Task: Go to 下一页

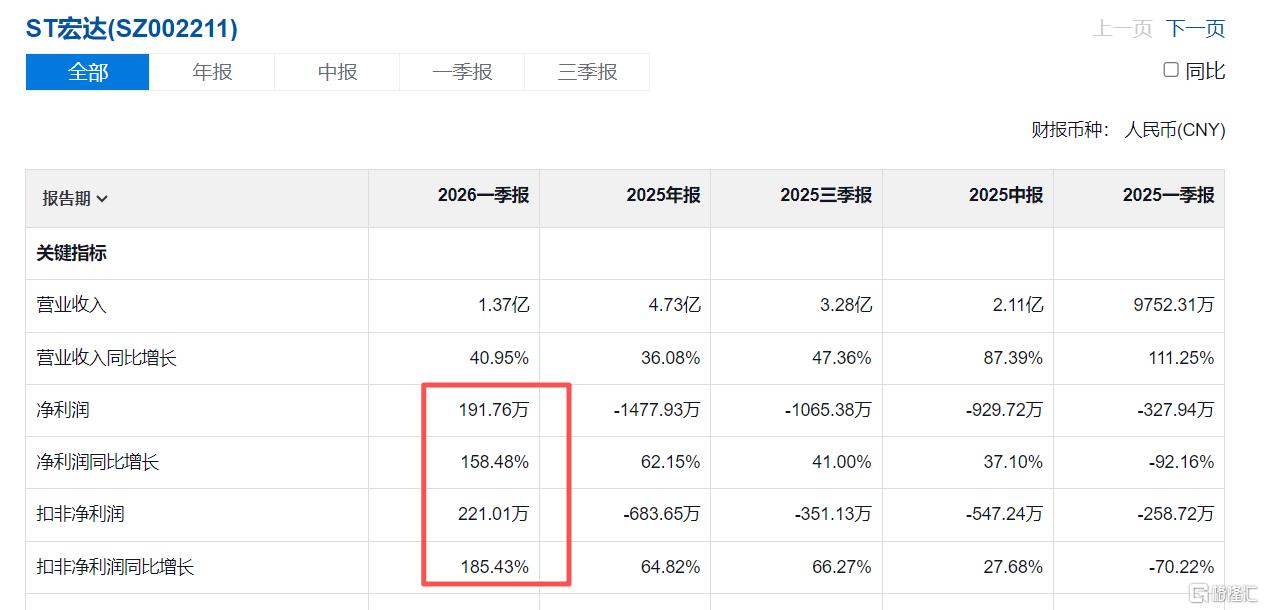Action: pyautogui.click(x=1195, y=28)
